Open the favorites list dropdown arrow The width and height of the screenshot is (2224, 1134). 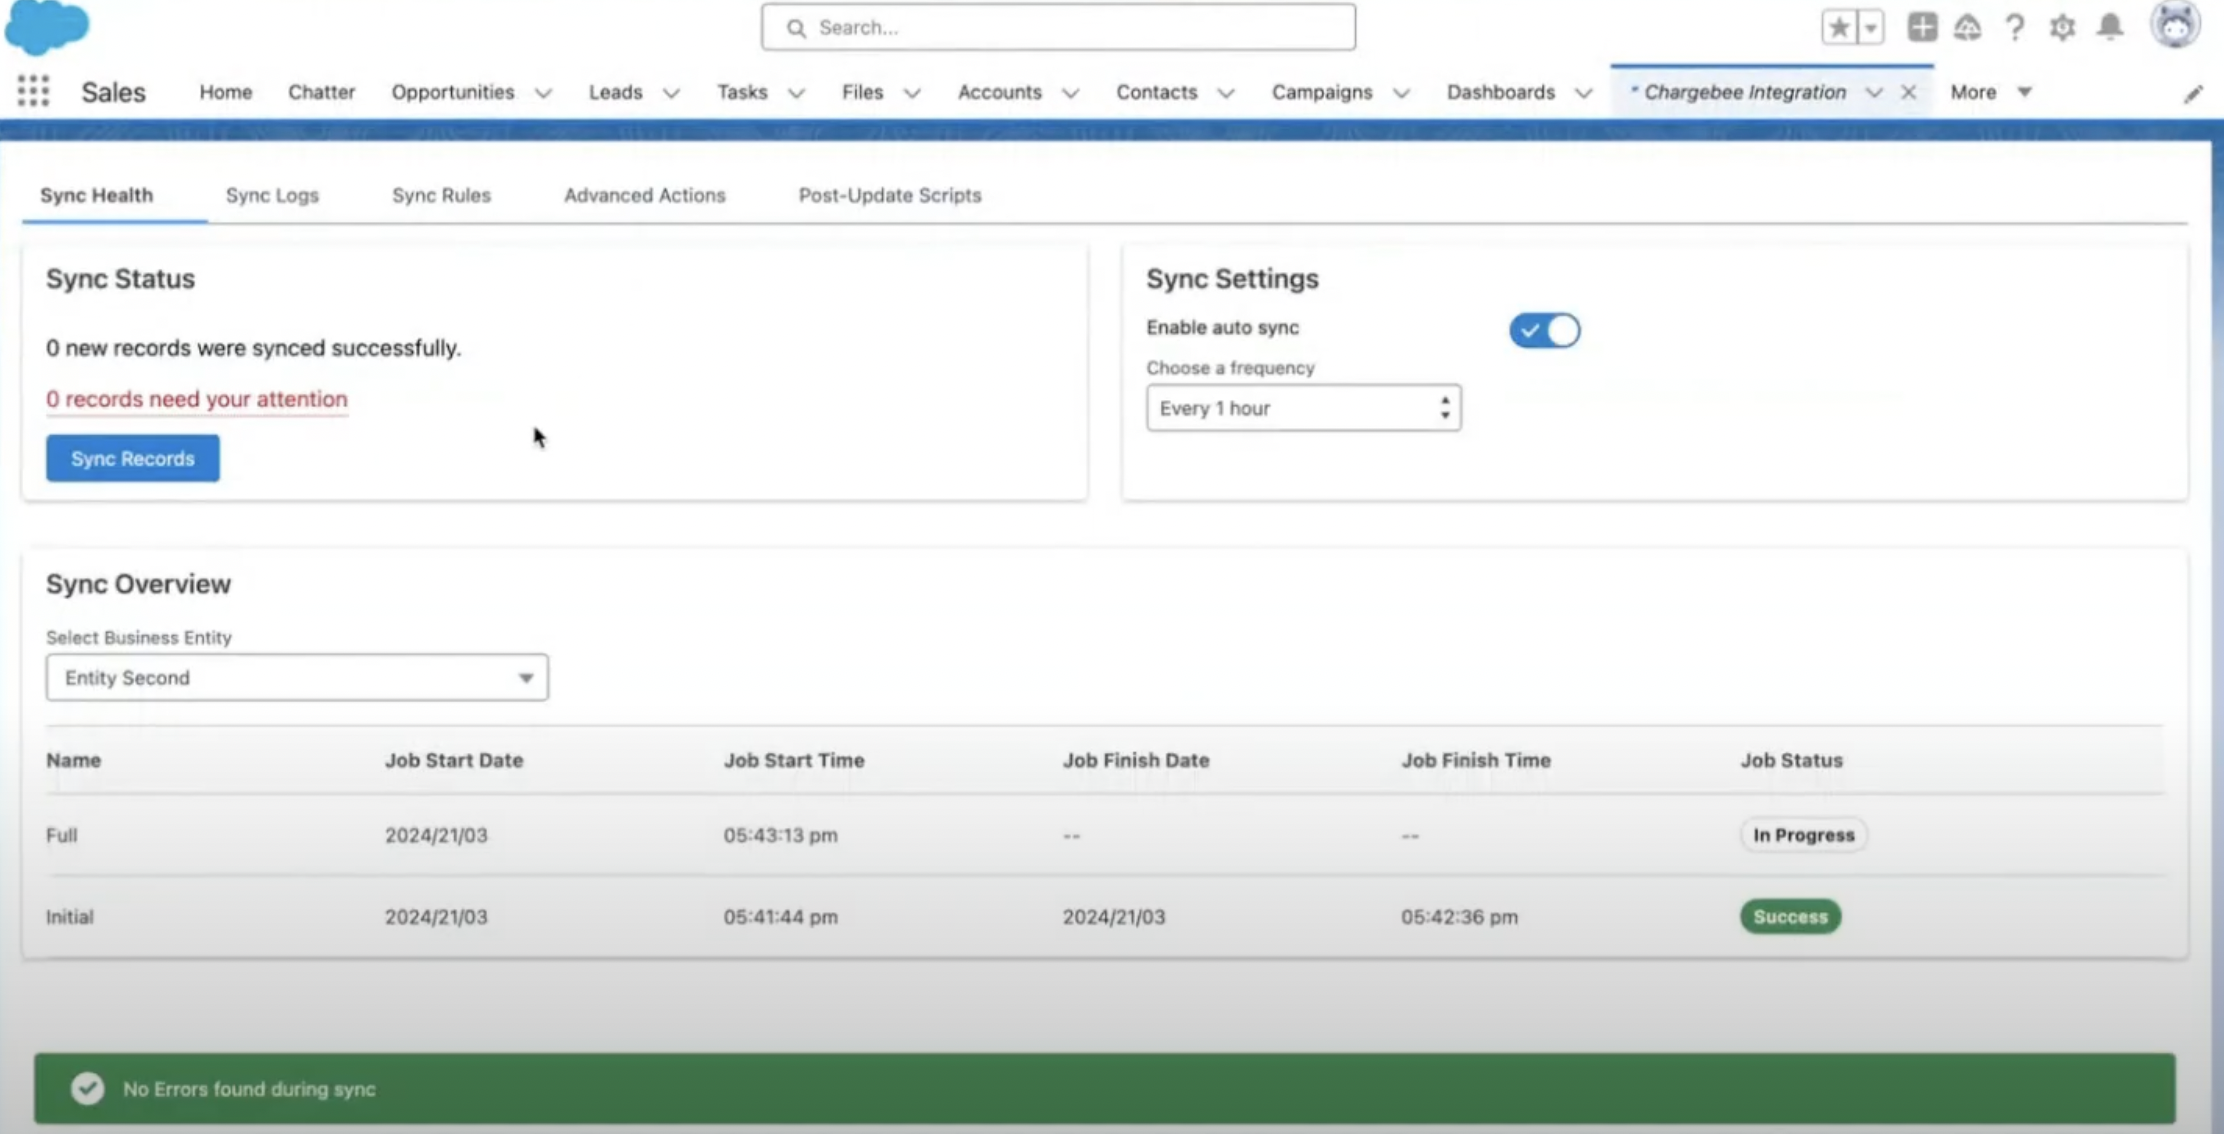(1870, 27)
